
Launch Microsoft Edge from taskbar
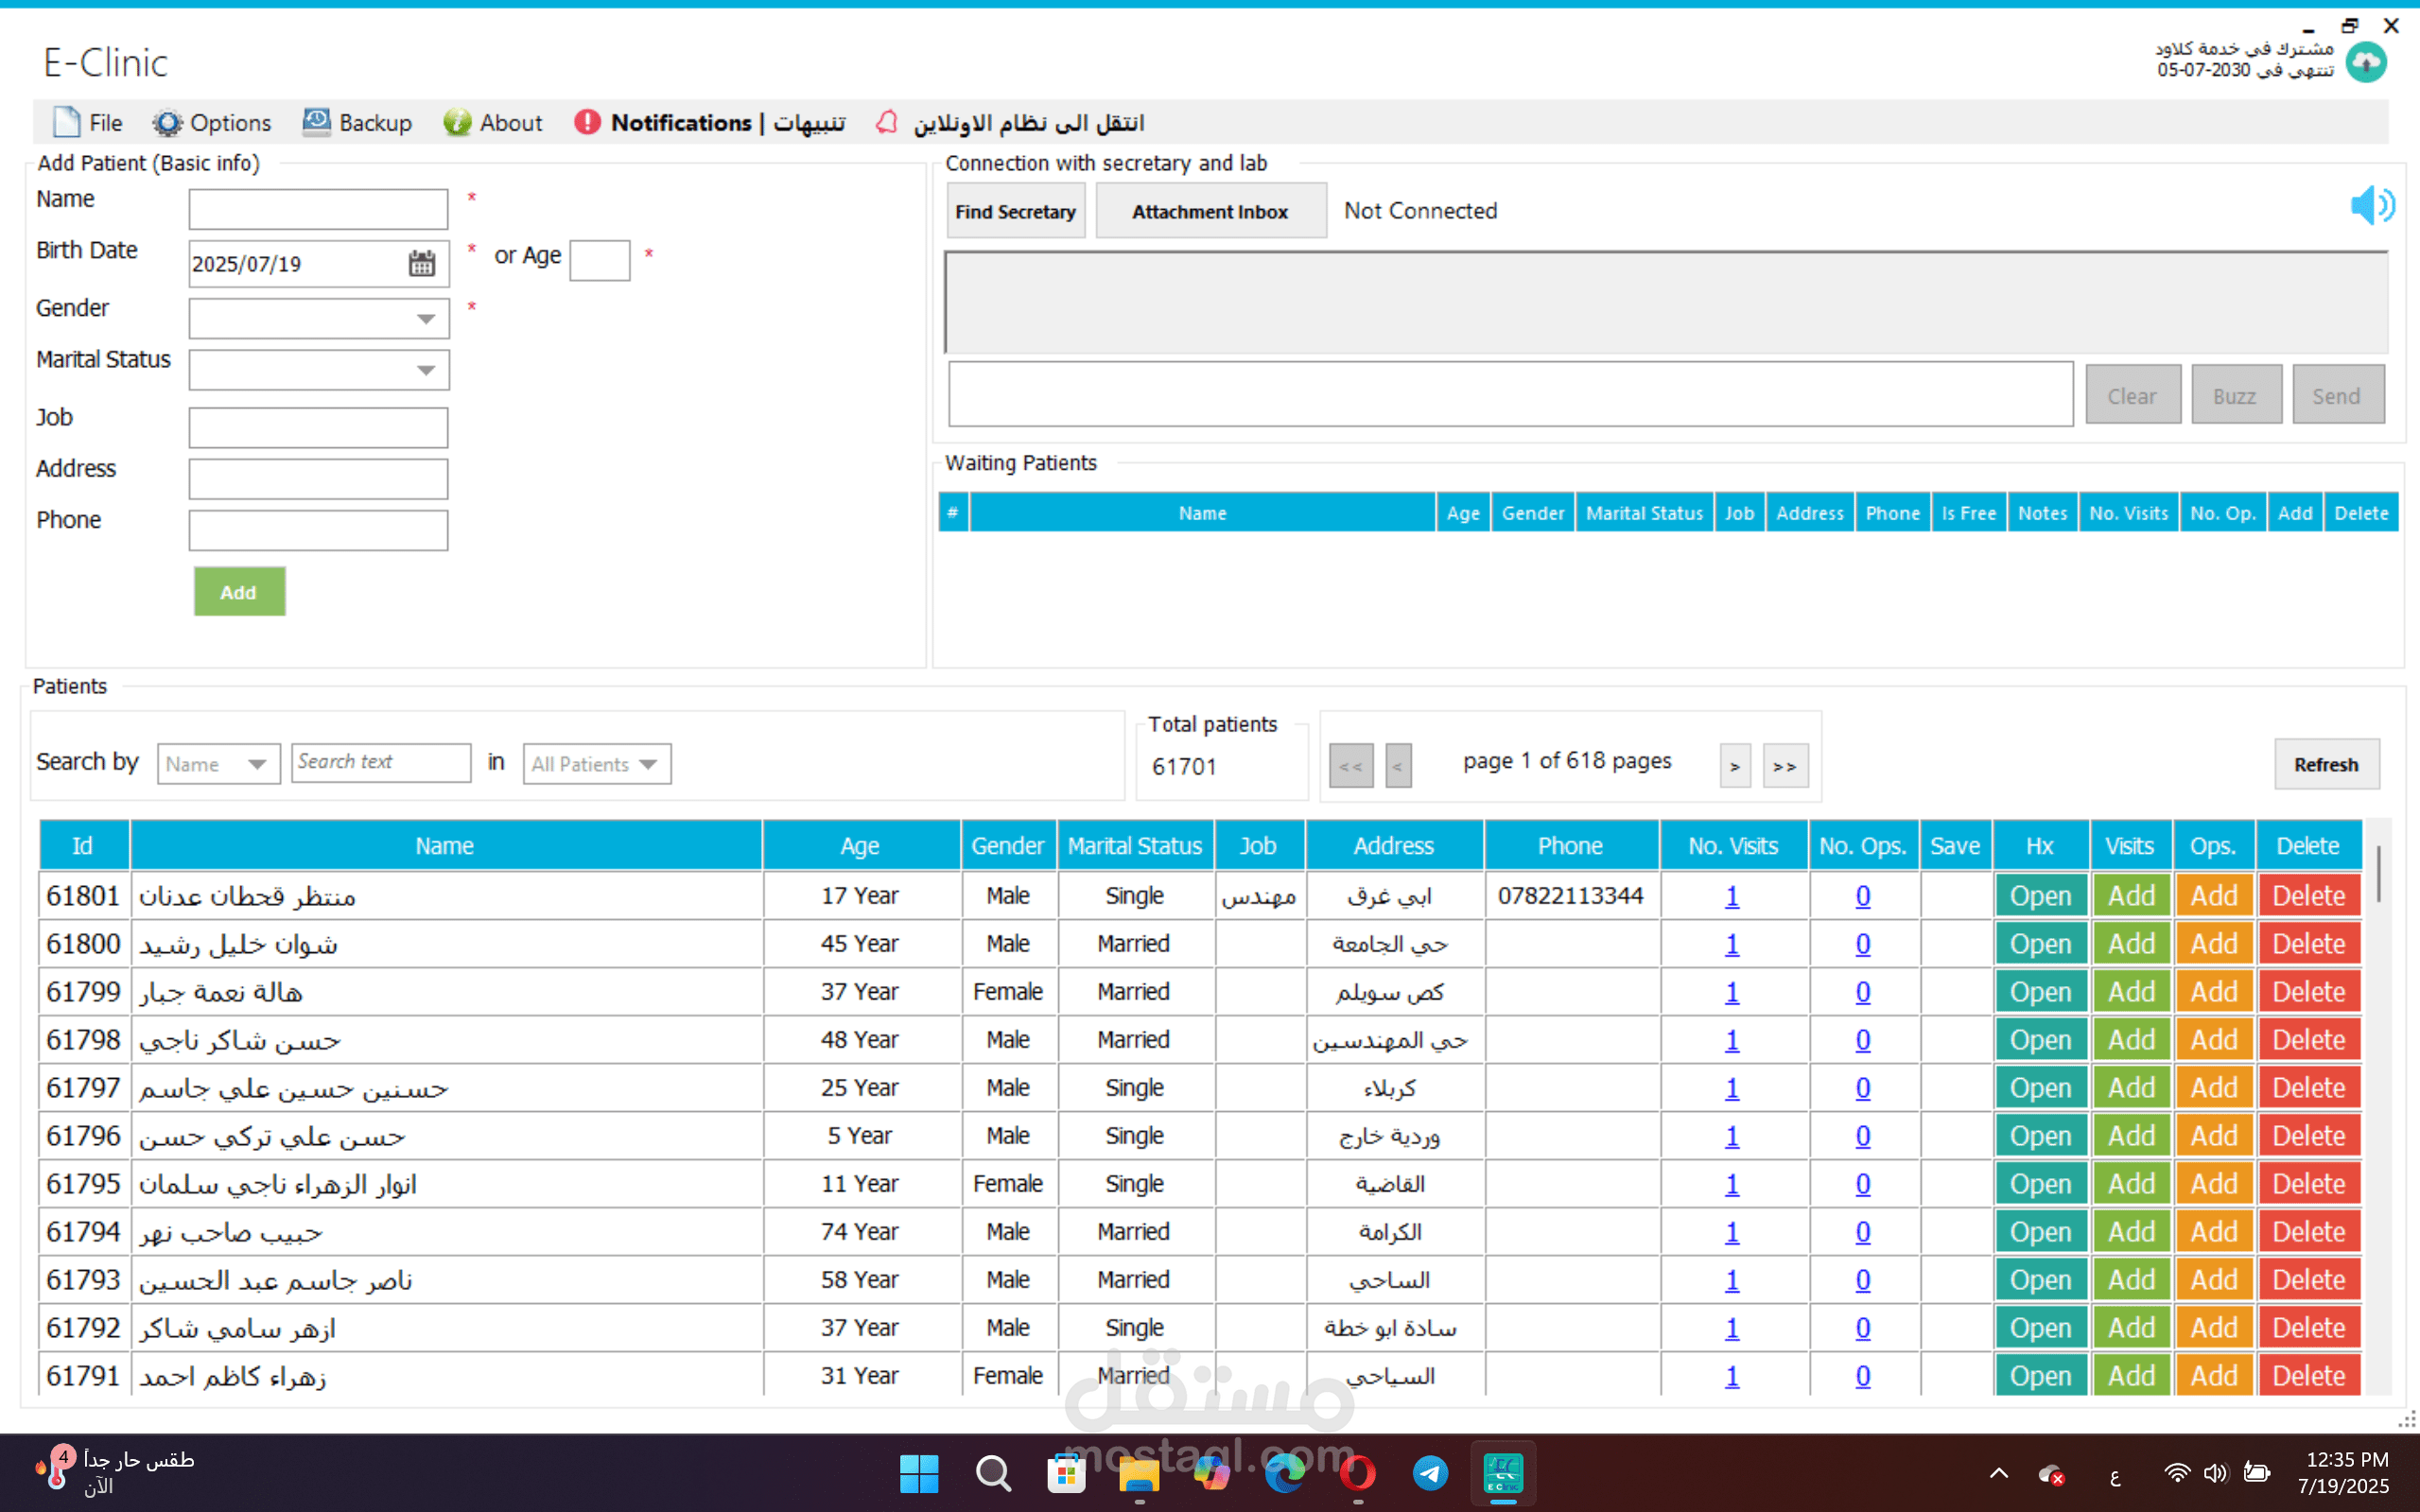tap(1285, 1473)
